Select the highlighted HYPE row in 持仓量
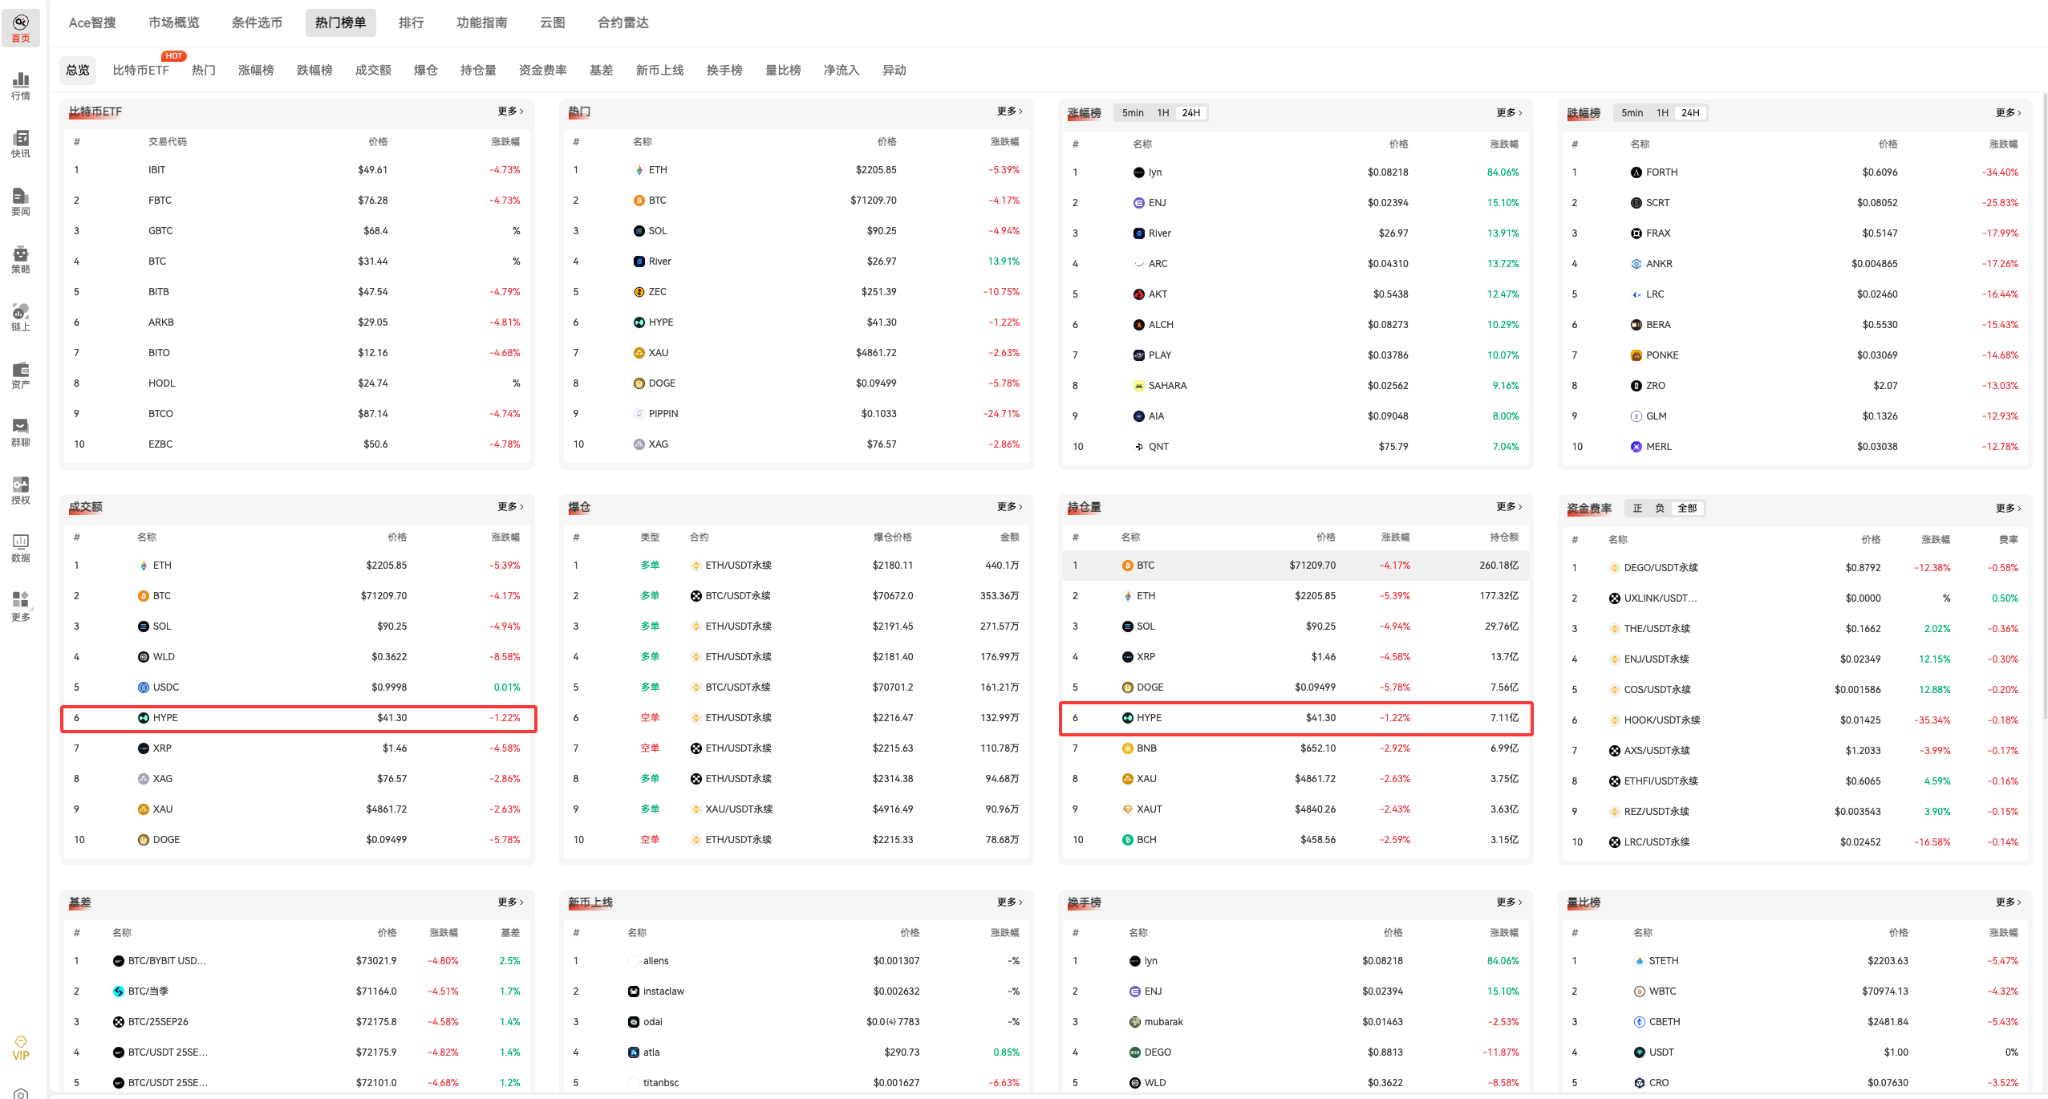 click(x=1295, y=717)
